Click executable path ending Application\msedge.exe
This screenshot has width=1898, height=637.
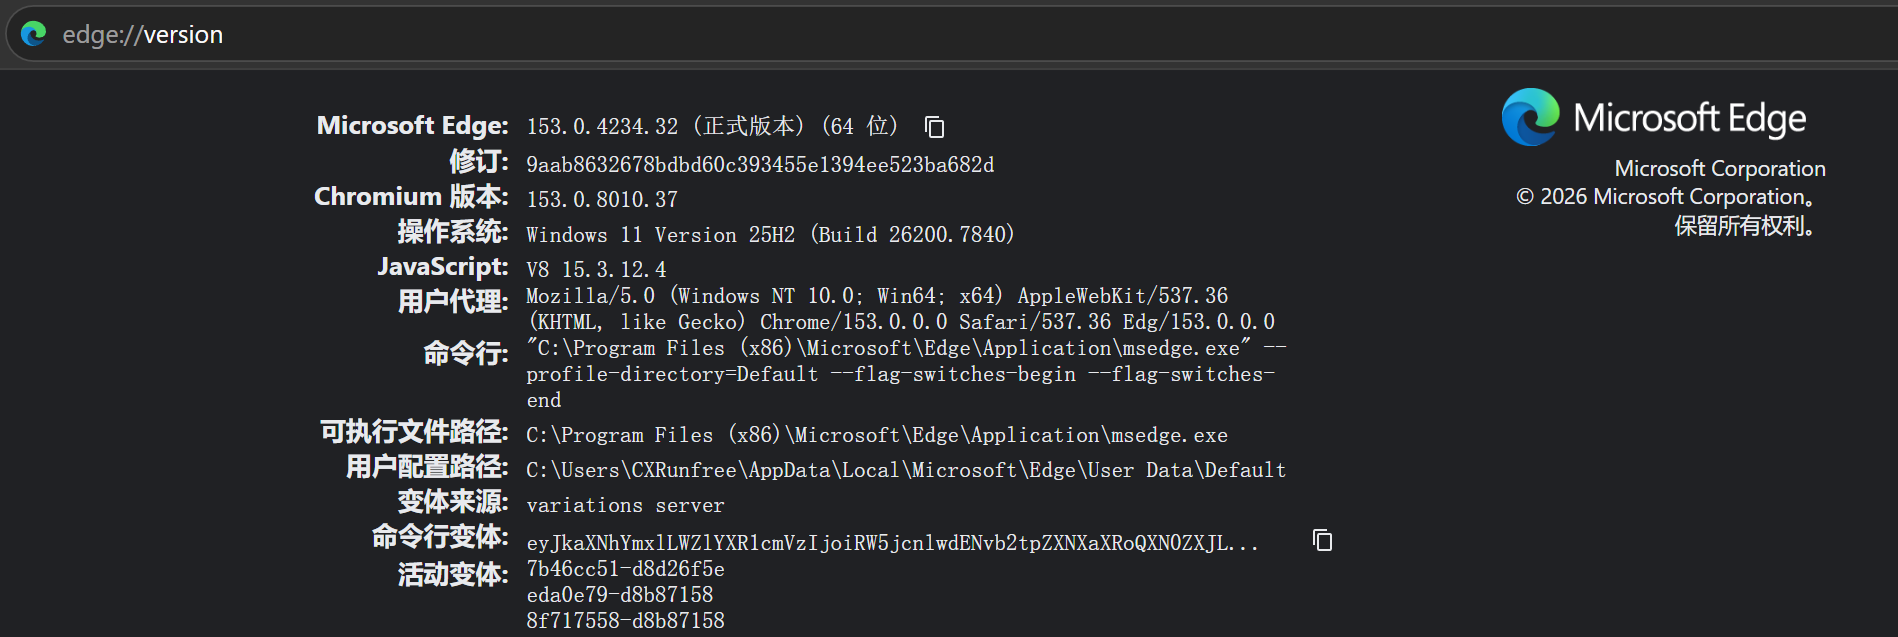coord(877,435)
